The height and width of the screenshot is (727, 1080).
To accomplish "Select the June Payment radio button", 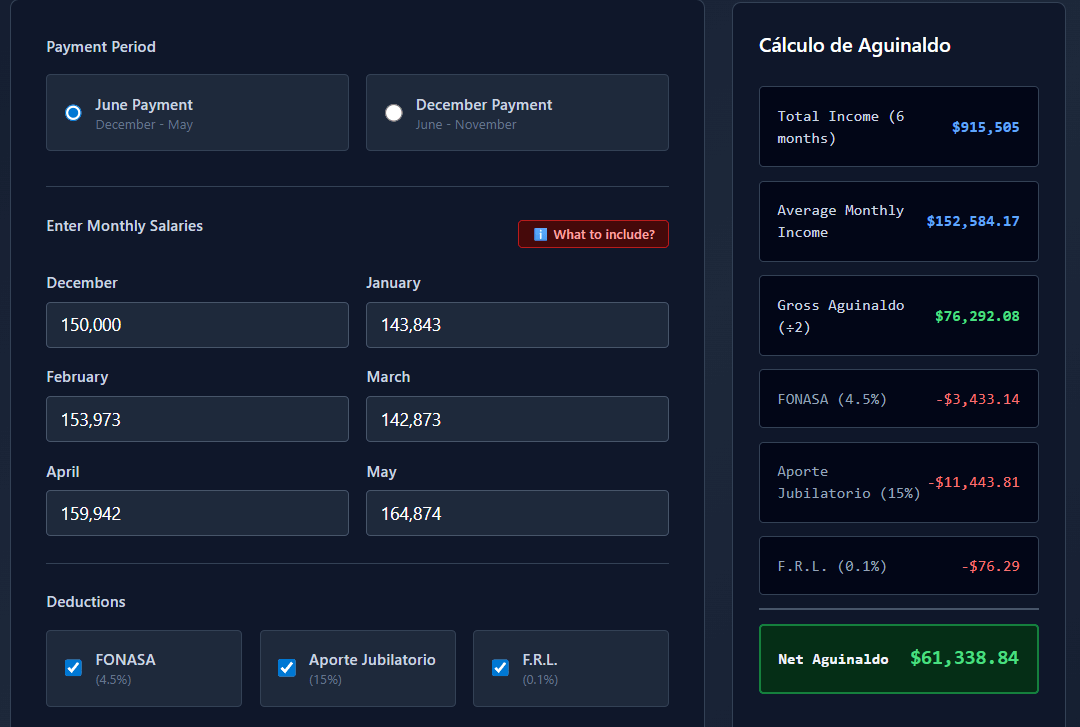I will point(73,113).
